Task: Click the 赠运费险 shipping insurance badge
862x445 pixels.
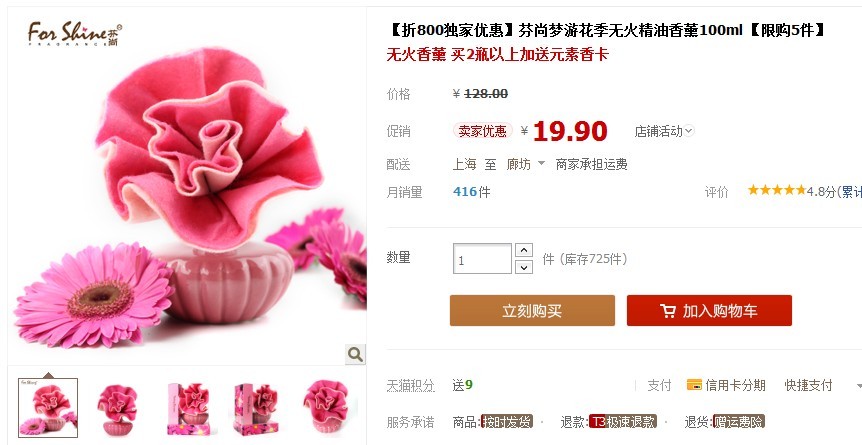Action: pyautogui.click(x=738, y=422)
